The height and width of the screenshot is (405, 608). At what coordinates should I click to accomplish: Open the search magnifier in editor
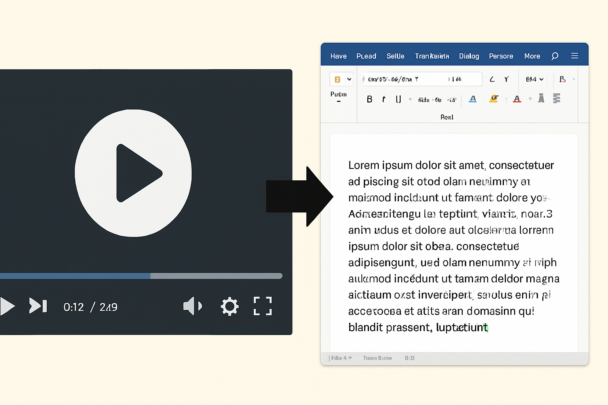coord(555,56)
